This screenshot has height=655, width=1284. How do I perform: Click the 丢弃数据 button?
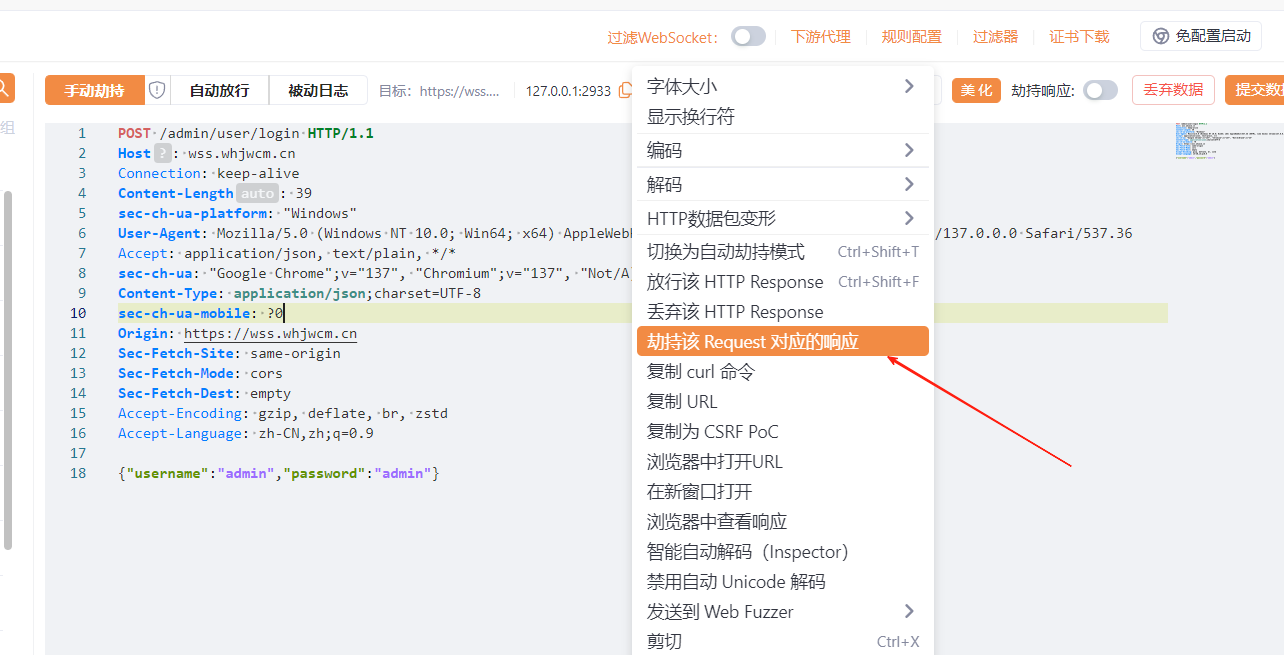(1172, 90)
